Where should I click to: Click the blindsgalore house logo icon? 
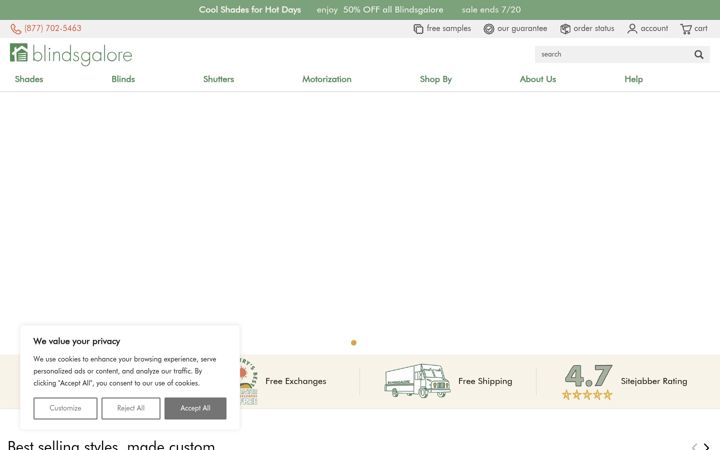[19, 52]
